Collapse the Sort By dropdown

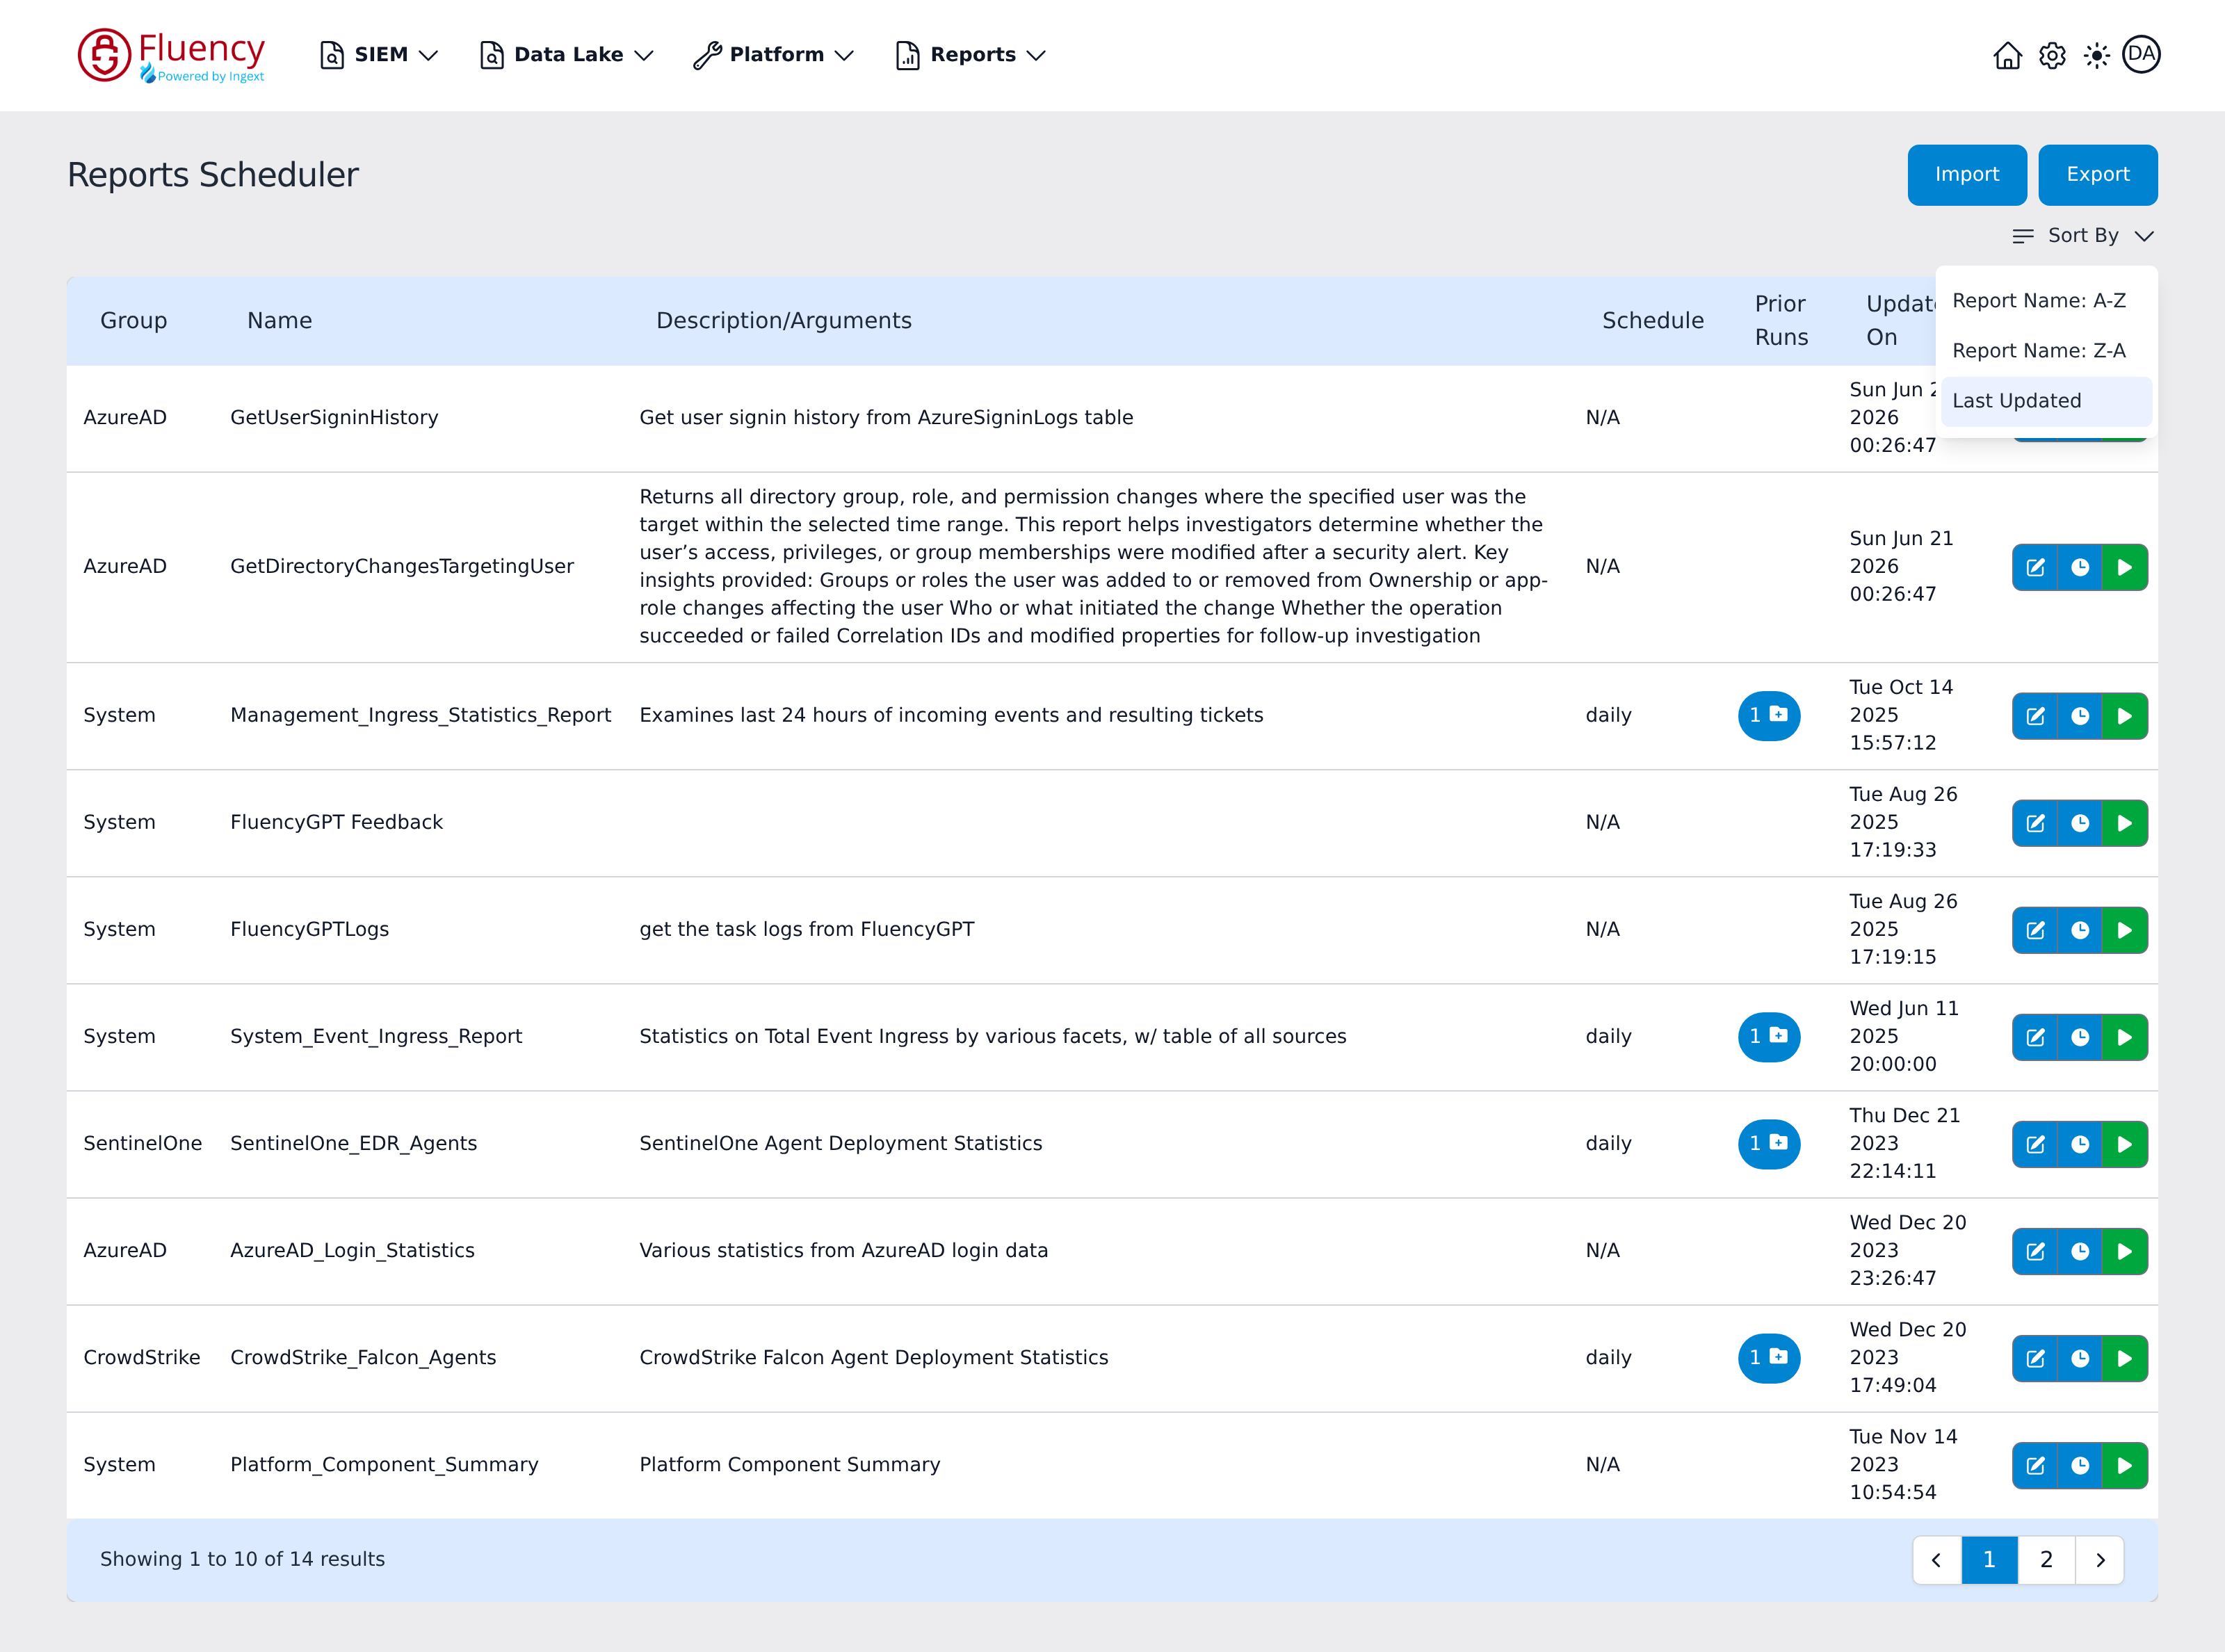pos(2083,235)
